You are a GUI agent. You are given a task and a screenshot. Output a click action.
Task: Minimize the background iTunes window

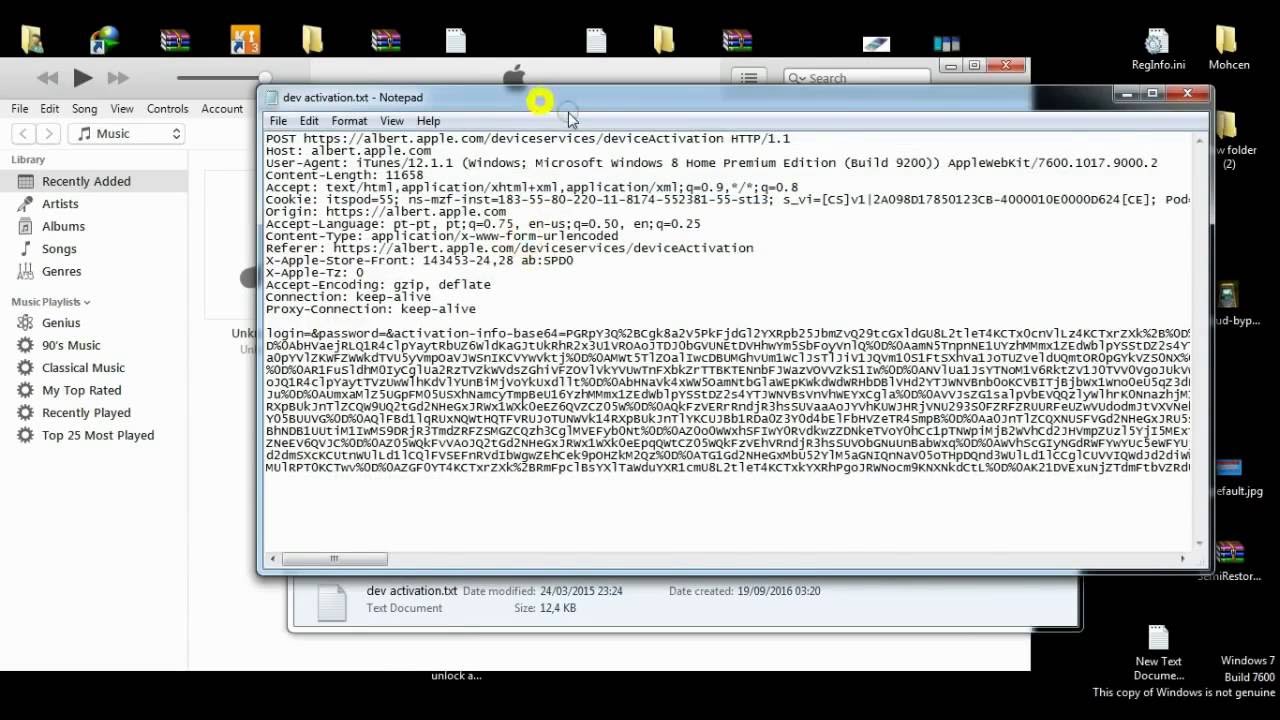pos(951,66)
